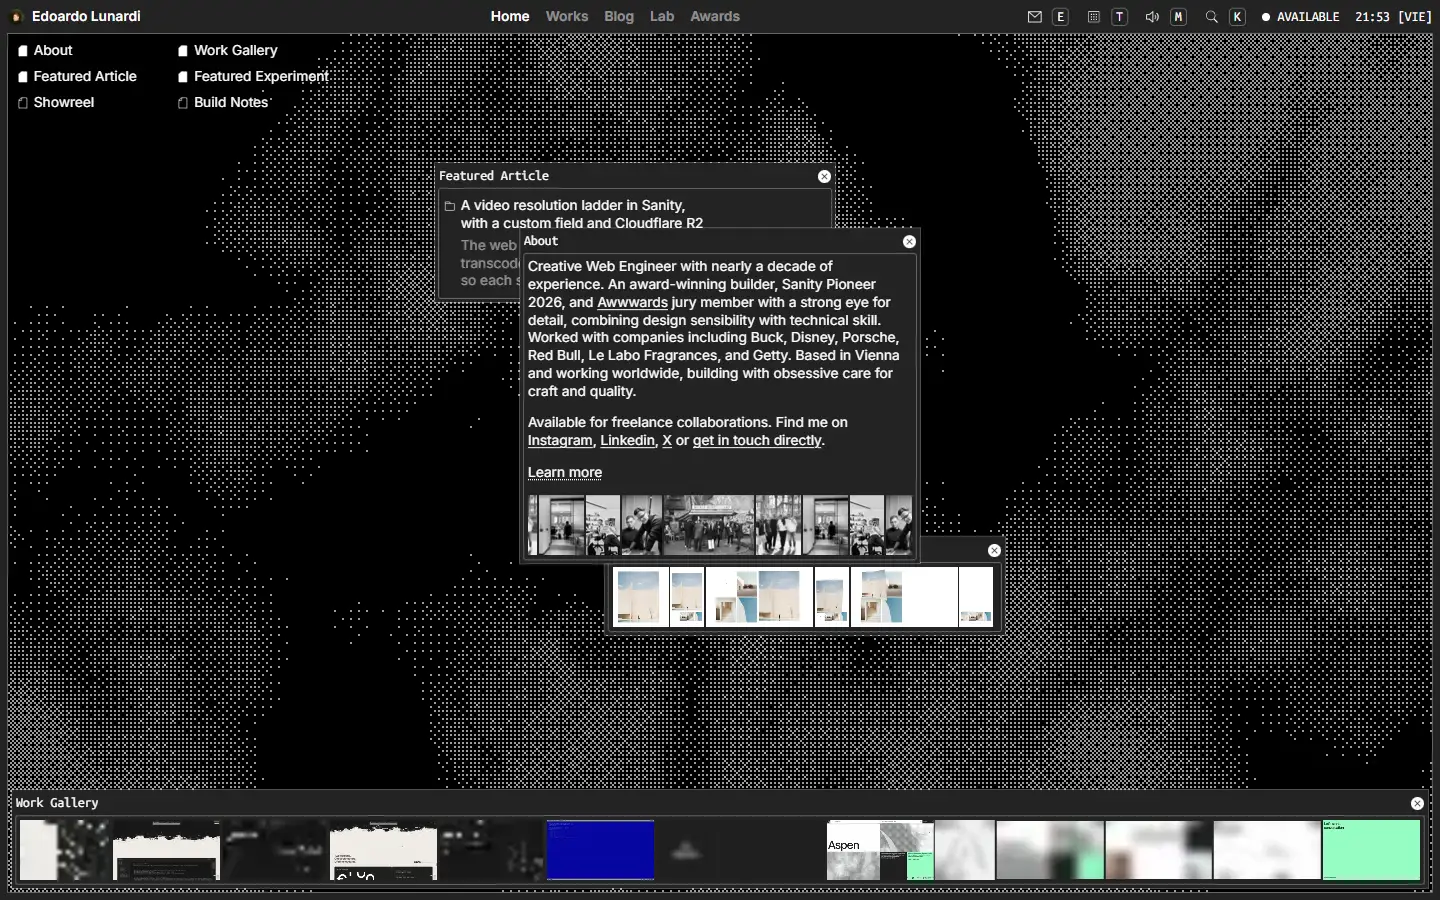Click the avatar icon beside Edoardo Lunardi
Screen dimensions: 1440x900
(17, 17)
